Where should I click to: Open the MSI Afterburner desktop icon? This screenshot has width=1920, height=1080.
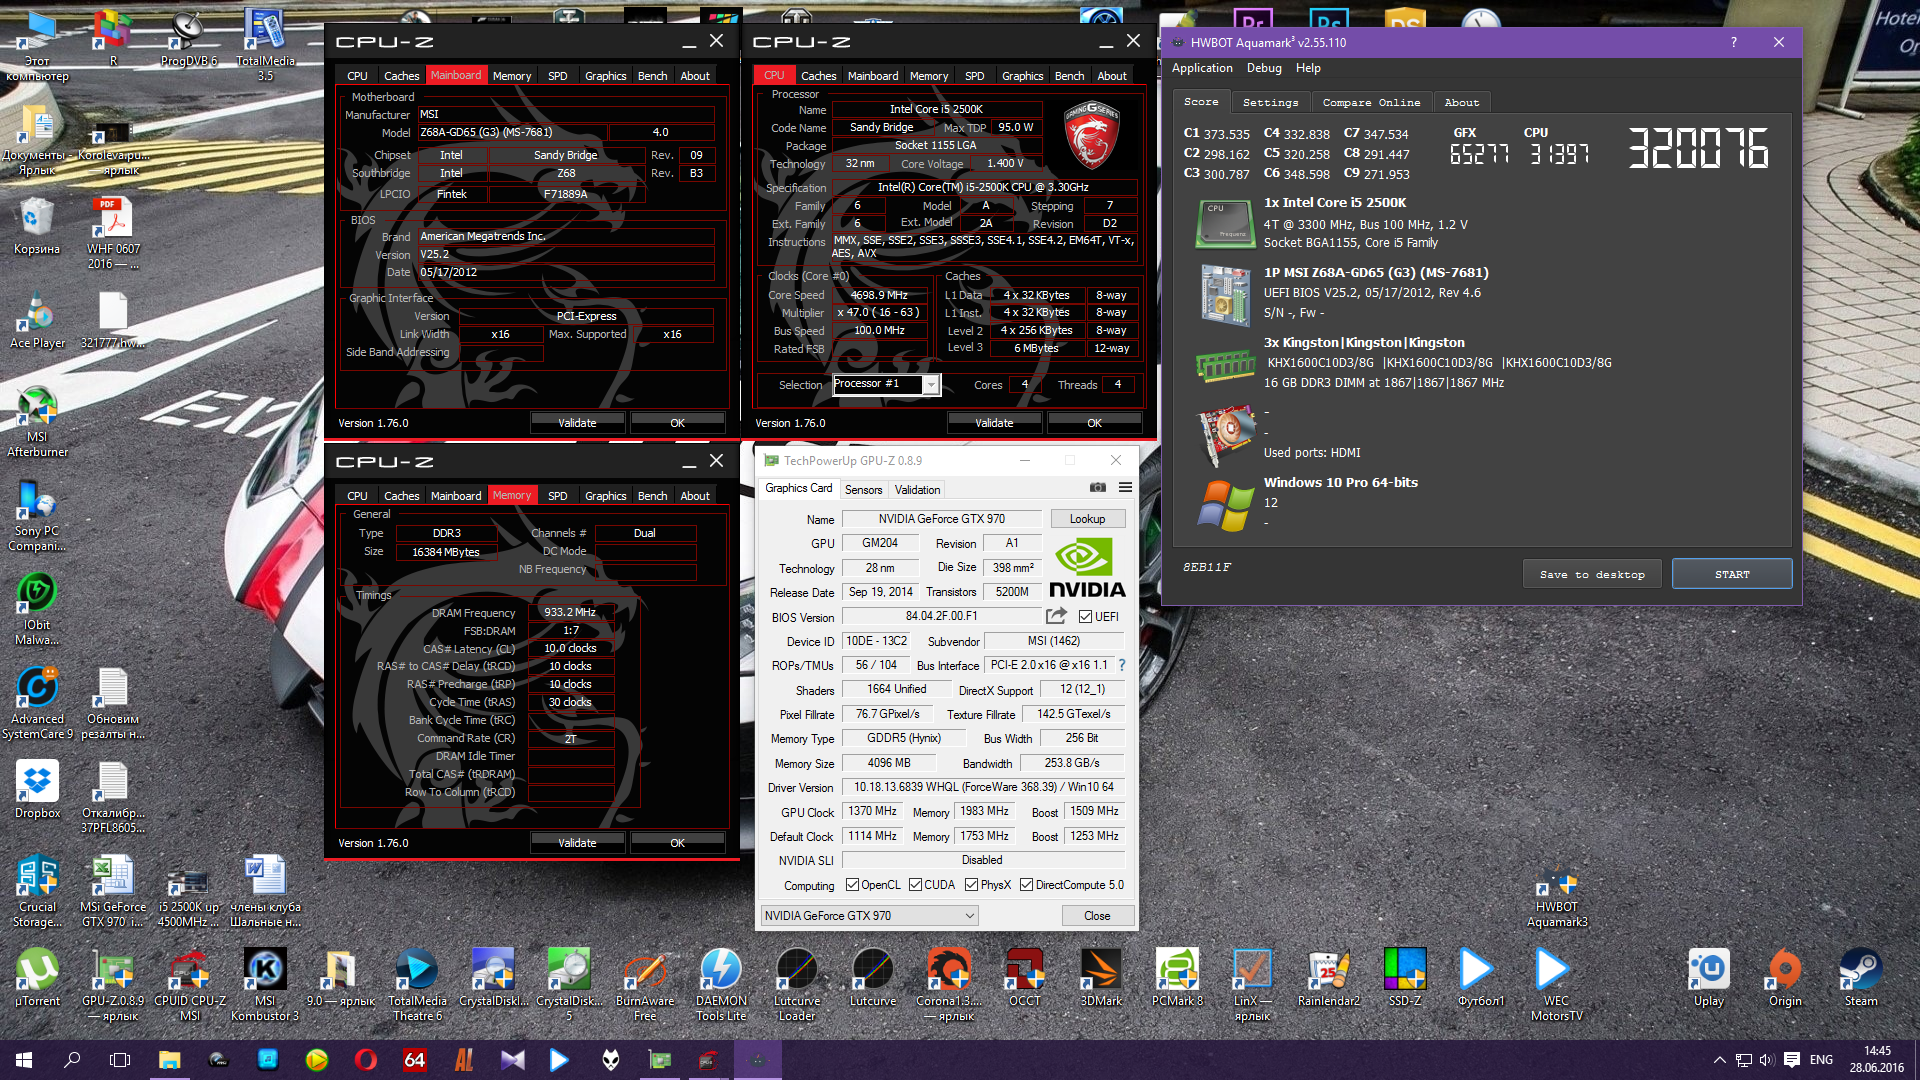[x=37, y=421]
